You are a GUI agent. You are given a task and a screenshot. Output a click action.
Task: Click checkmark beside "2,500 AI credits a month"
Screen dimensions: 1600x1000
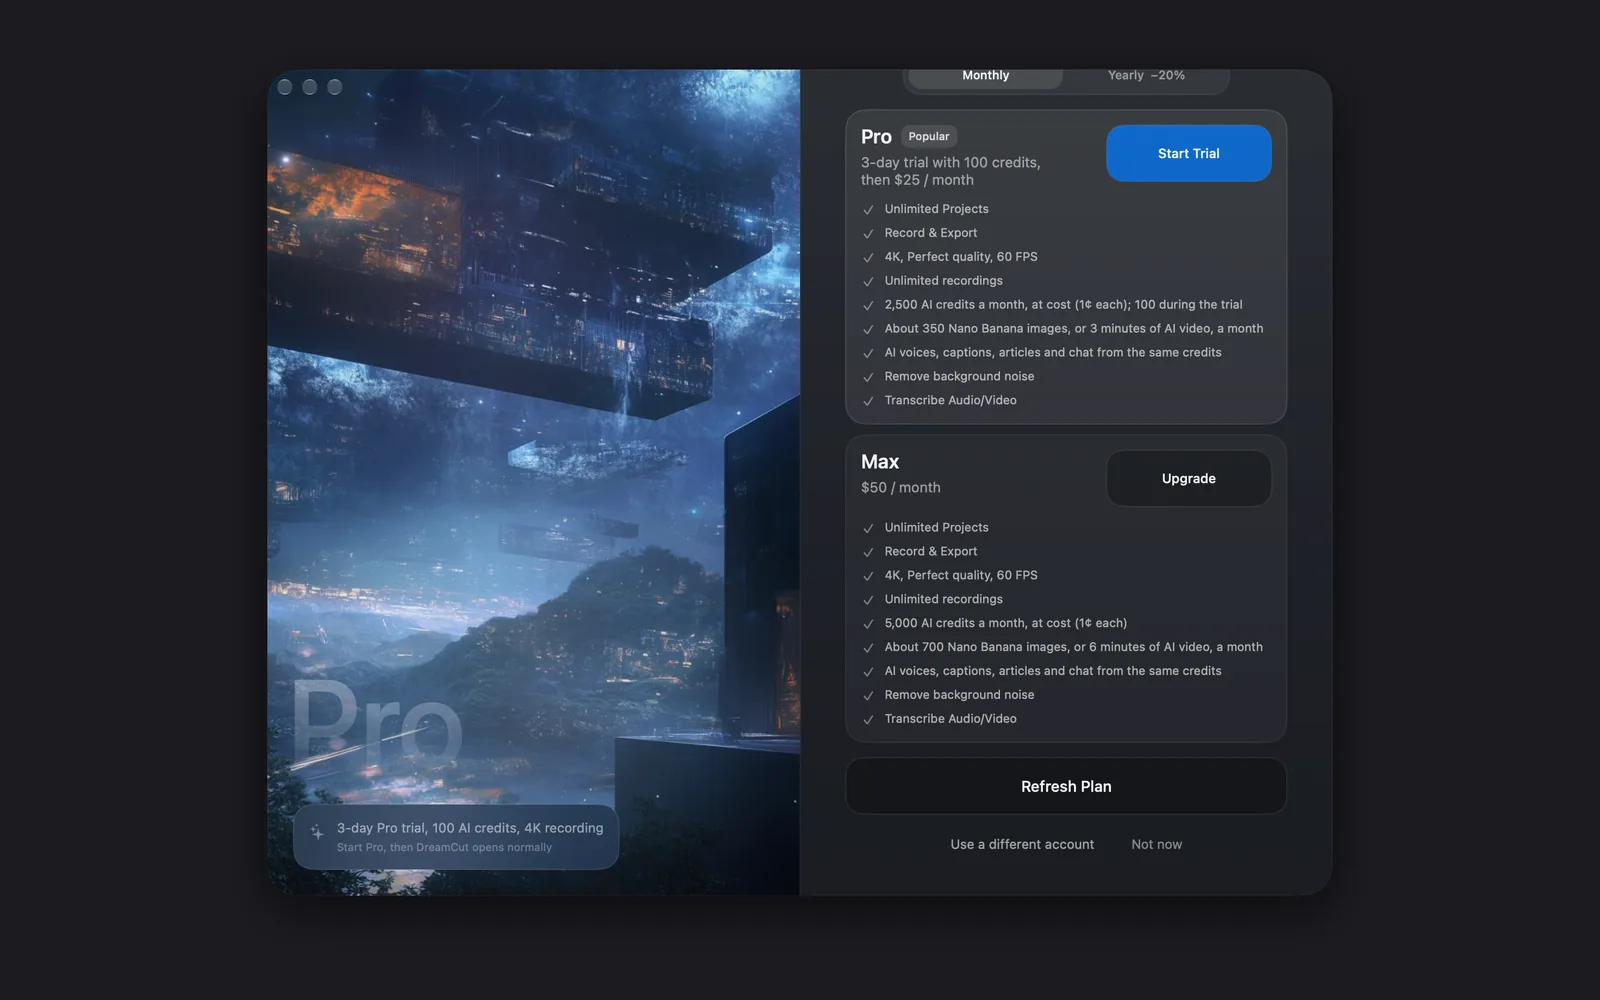point(868,306)
